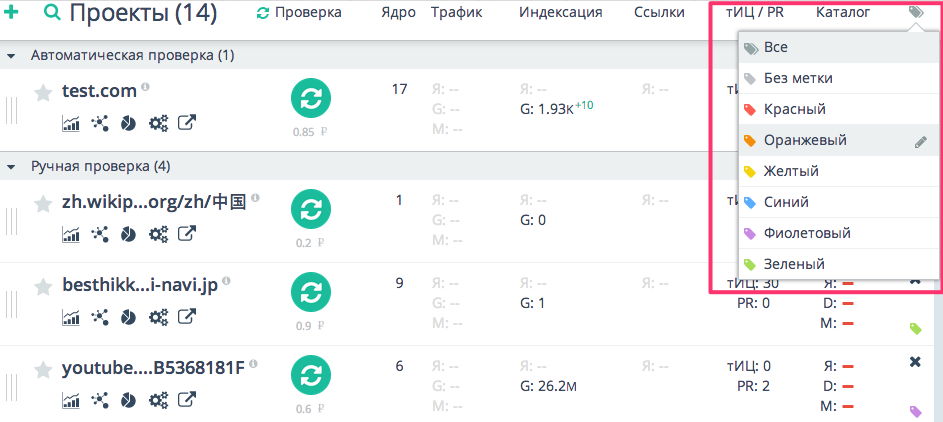This screenshot has width=943, height=422.
Task: Collapse the Автоматическая проверка group
Action: click(11, 55)
